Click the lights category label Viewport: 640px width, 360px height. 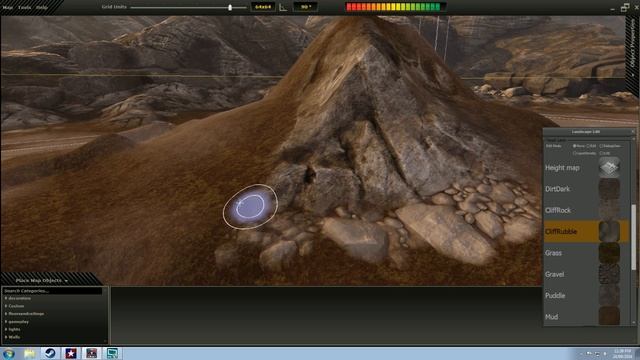(x=14, y=329)
